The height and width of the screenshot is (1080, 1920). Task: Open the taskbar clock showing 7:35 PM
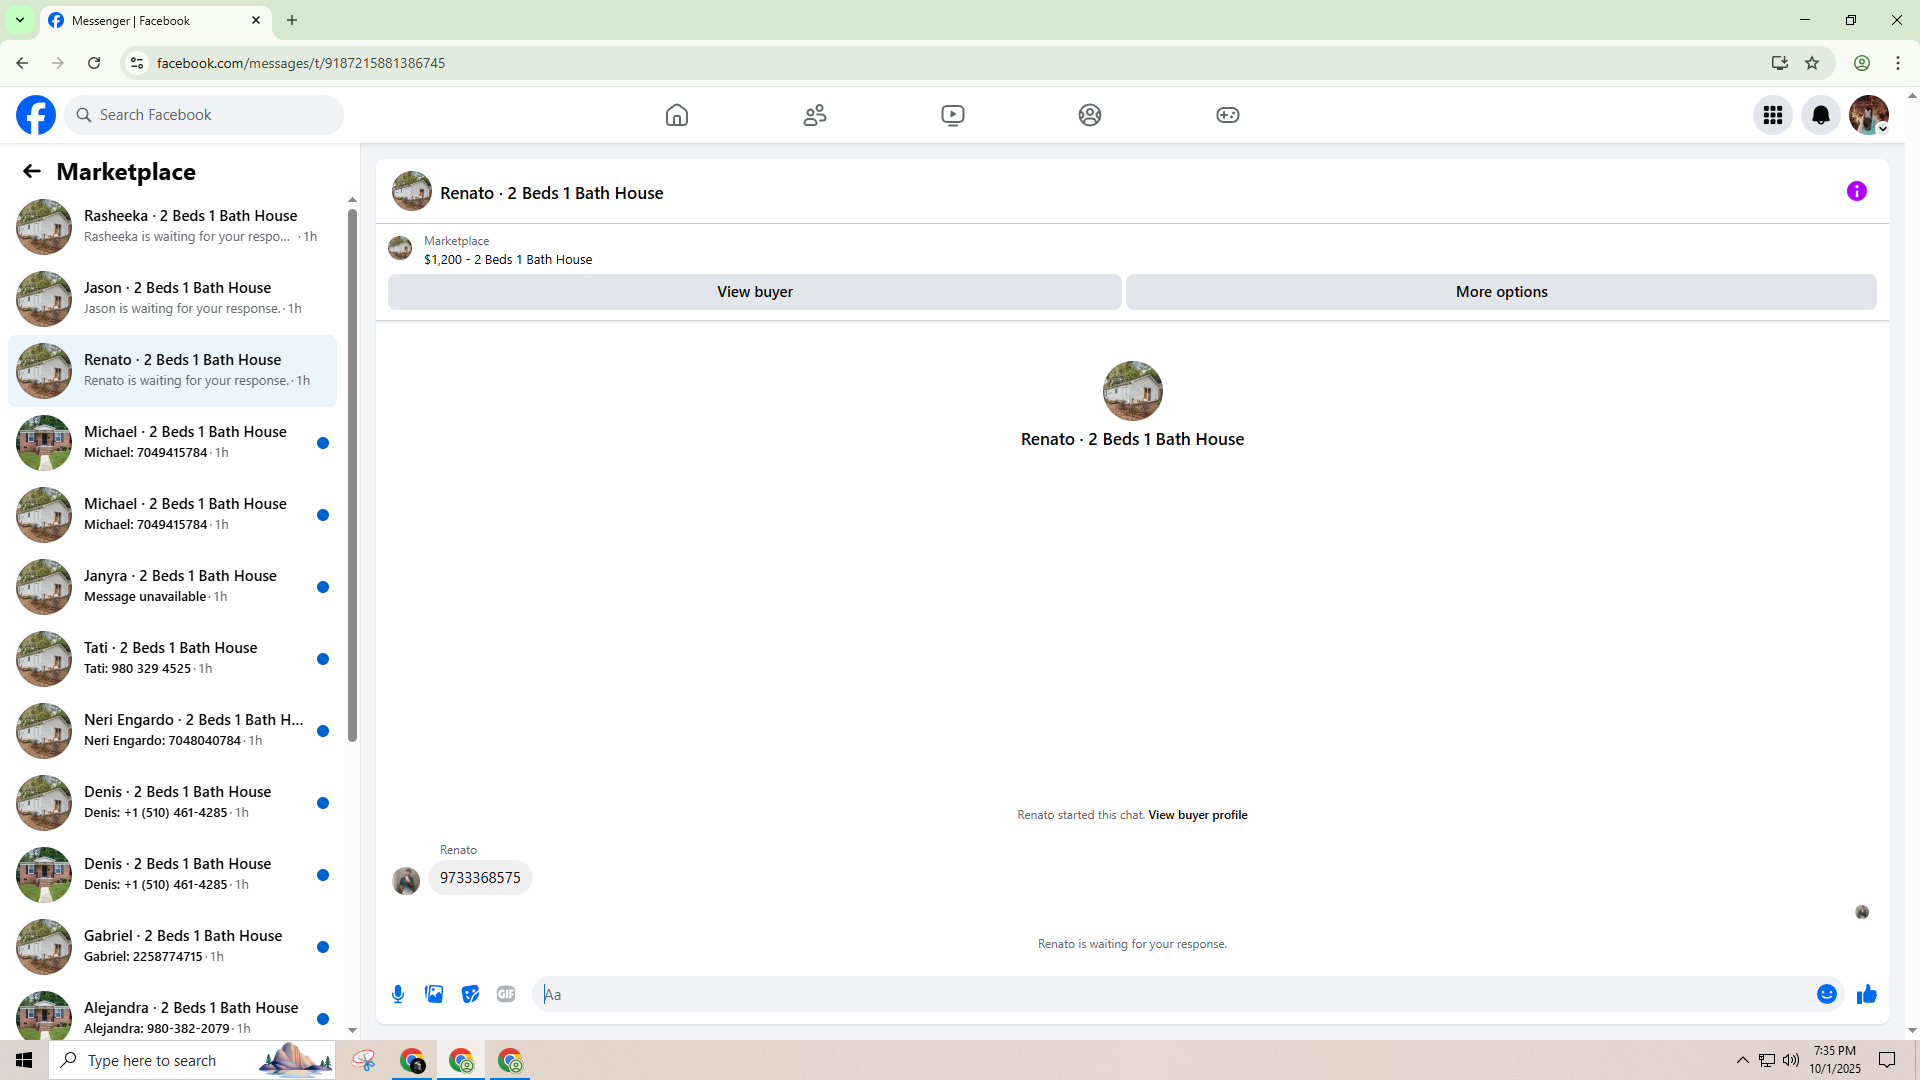(1835, 1060)
